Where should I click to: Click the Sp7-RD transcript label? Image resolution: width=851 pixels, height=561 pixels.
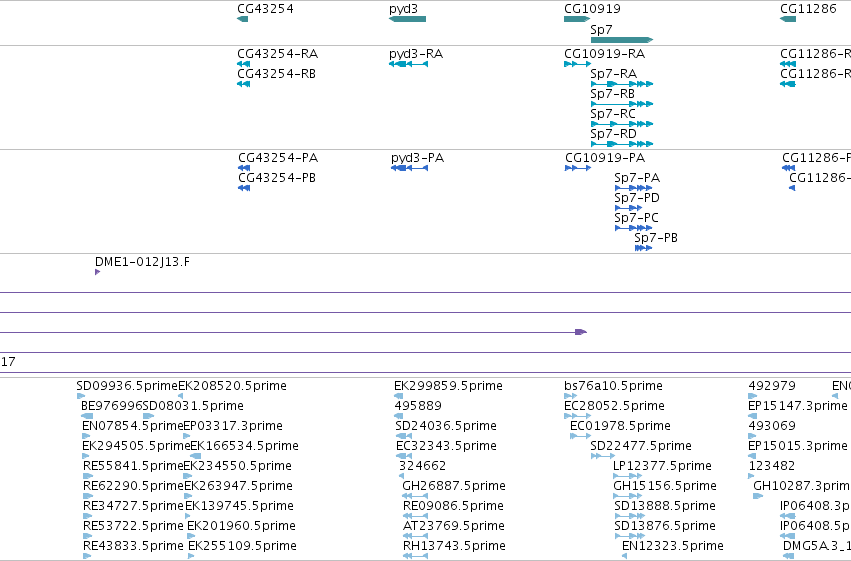point(613,134)
